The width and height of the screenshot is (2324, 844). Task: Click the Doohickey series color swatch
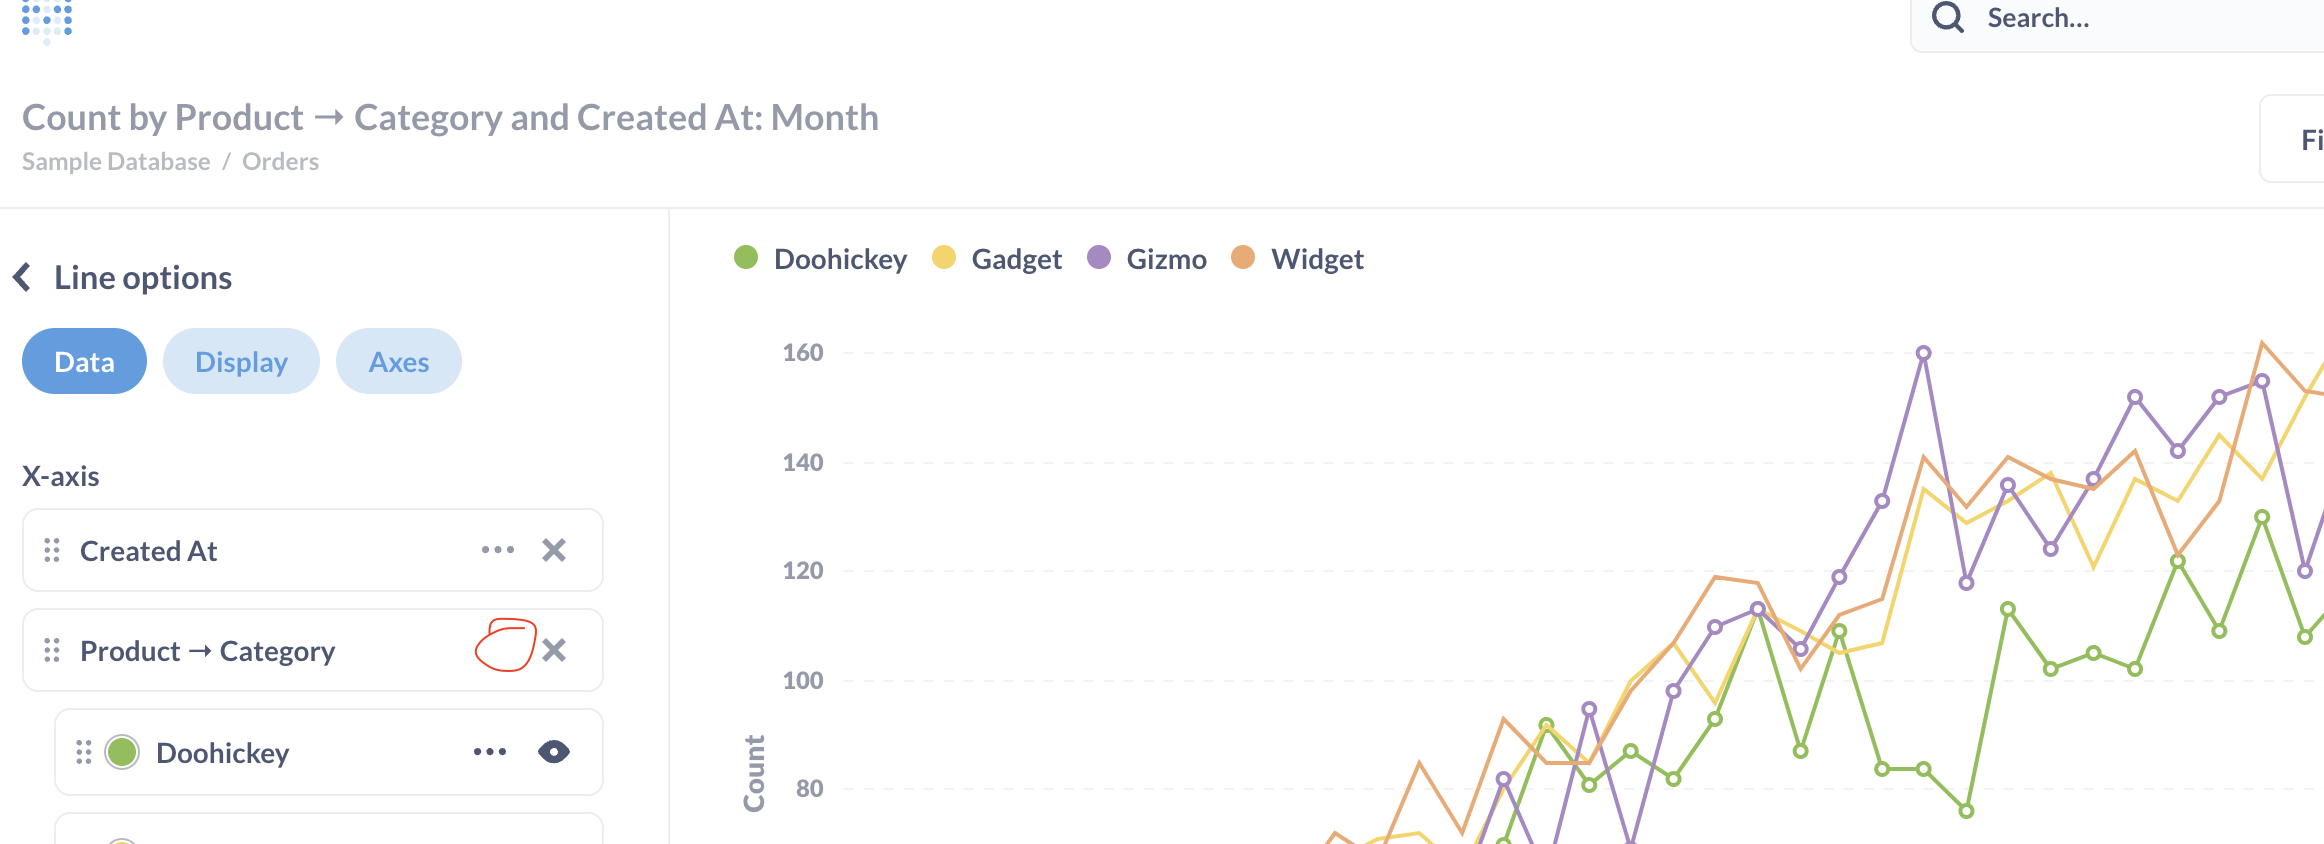[x=123, y=751]
